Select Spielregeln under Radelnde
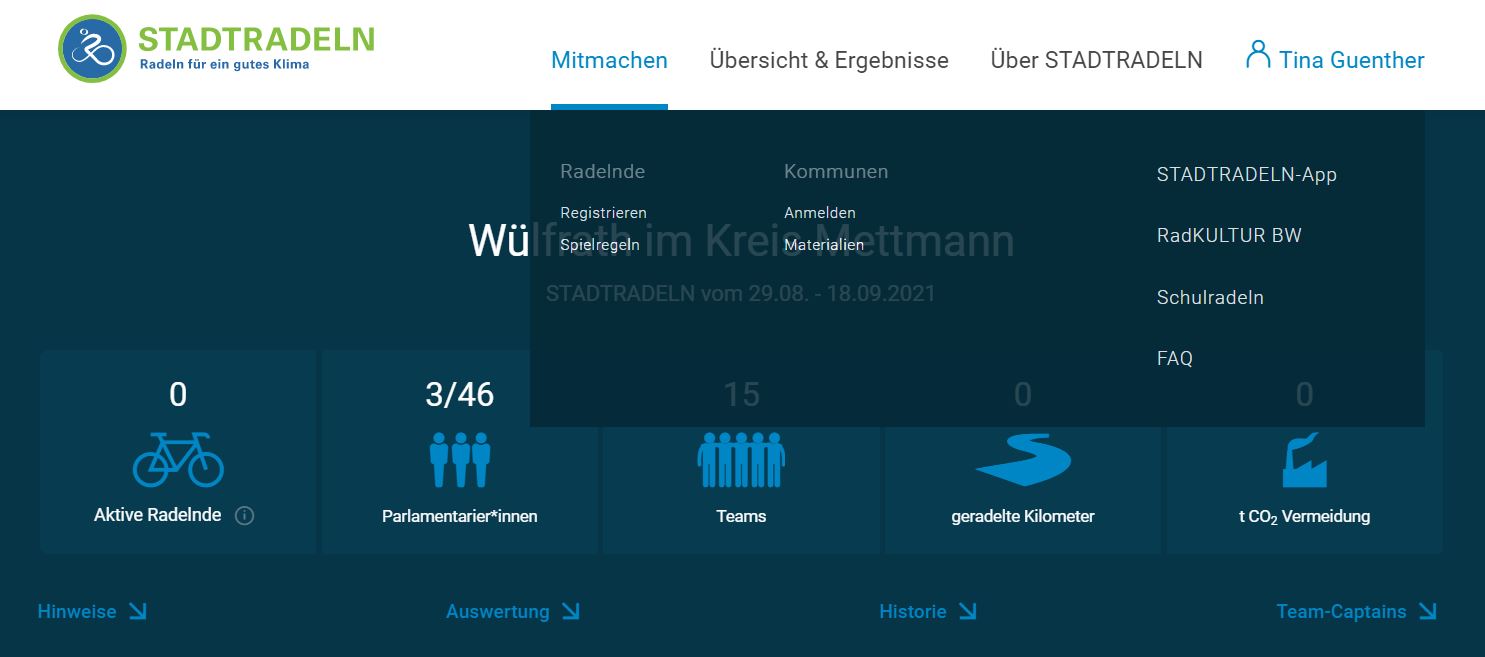The image size is (1485, 657). coord(600,244)
